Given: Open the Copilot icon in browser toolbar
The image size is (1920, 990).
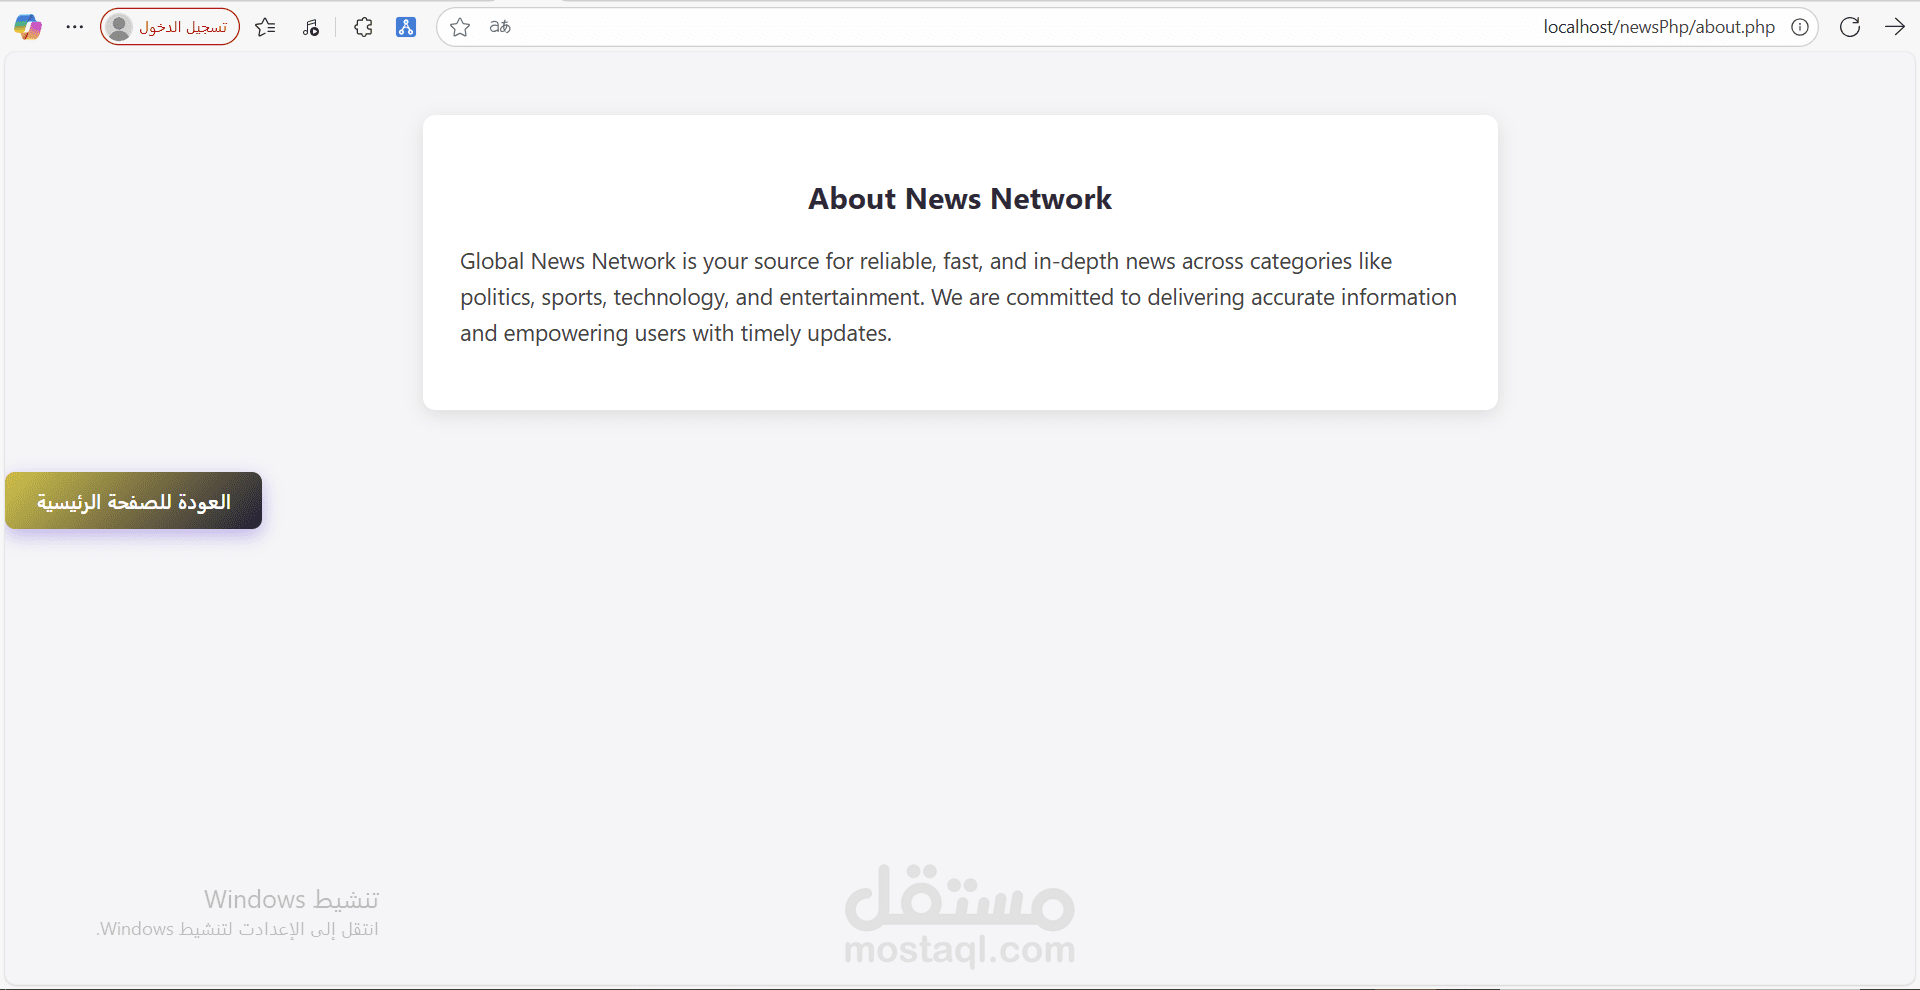Looking at the screenshot, I should [28, 27].
